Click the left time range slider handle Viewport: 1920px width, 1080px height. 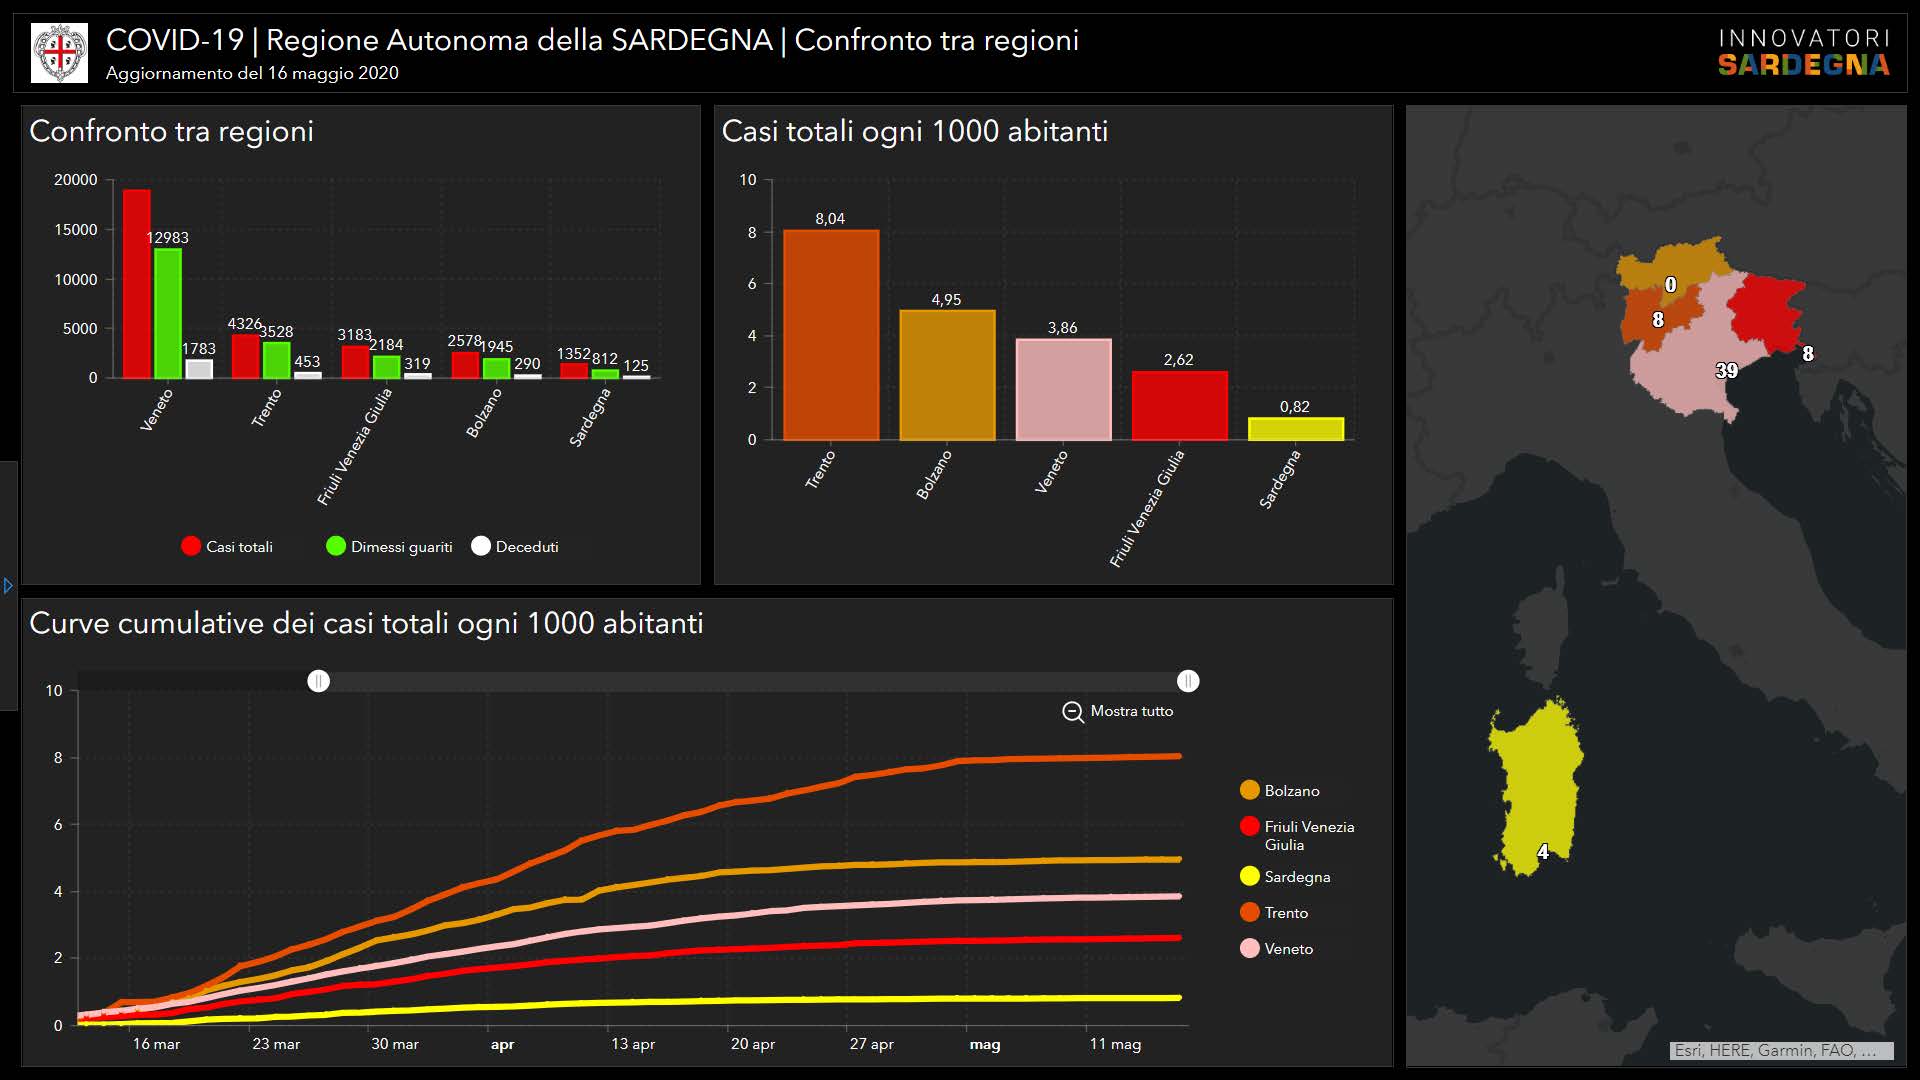click(318, 682)
